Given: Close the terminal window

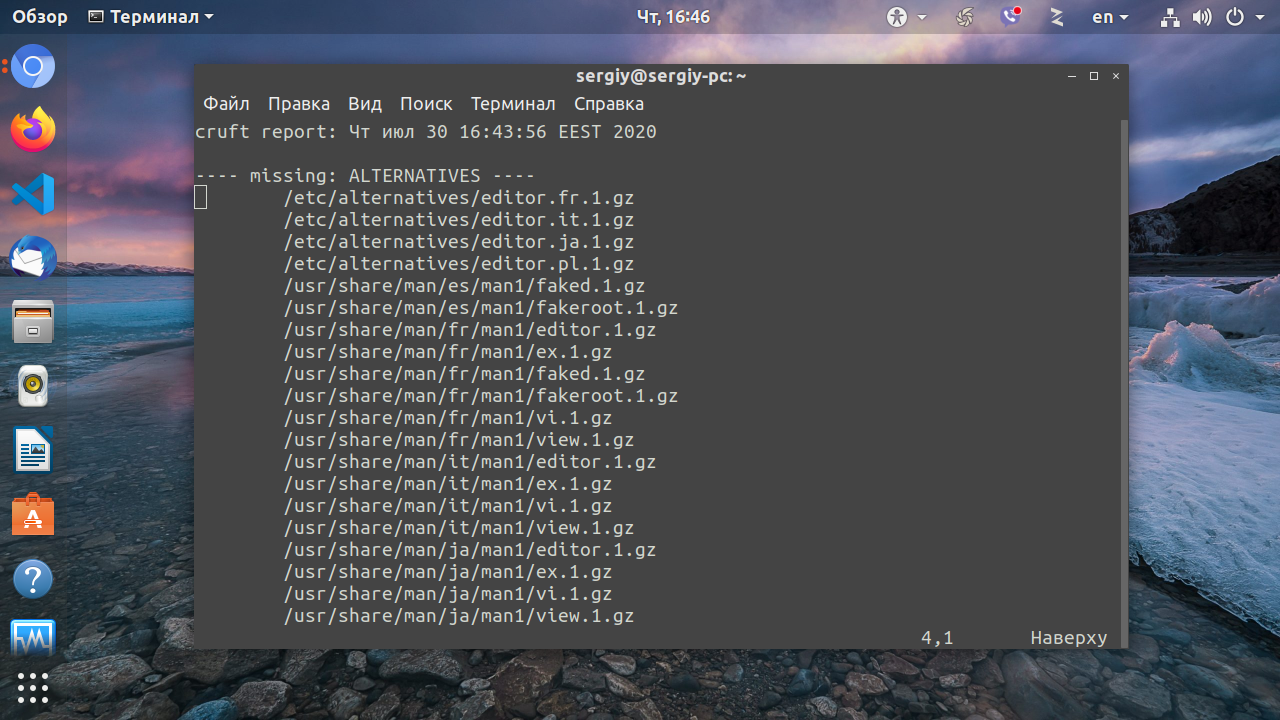Looking at the screenshot, I should pos(1116,76).
